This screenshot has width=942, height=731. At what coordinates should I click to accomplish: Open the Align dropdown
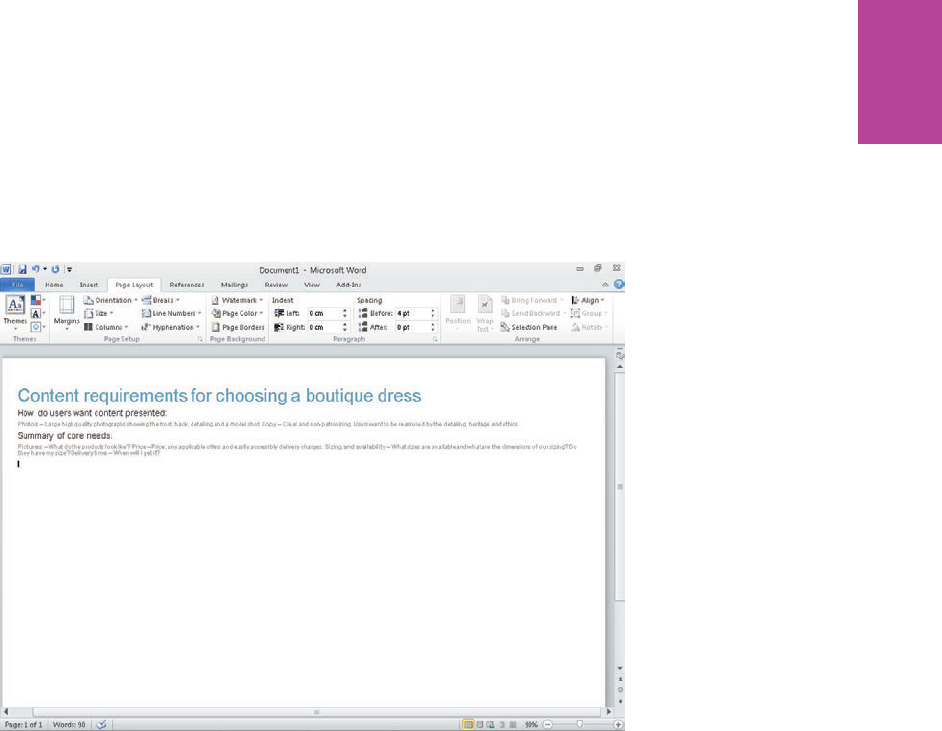tap(588, 300)
